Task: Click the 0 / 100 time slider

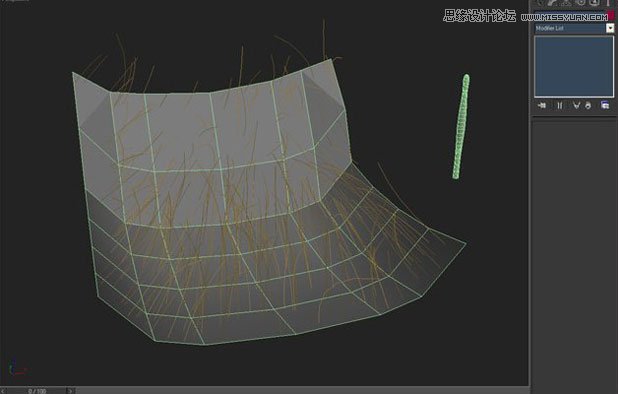Action: click(x=37, y=391)
